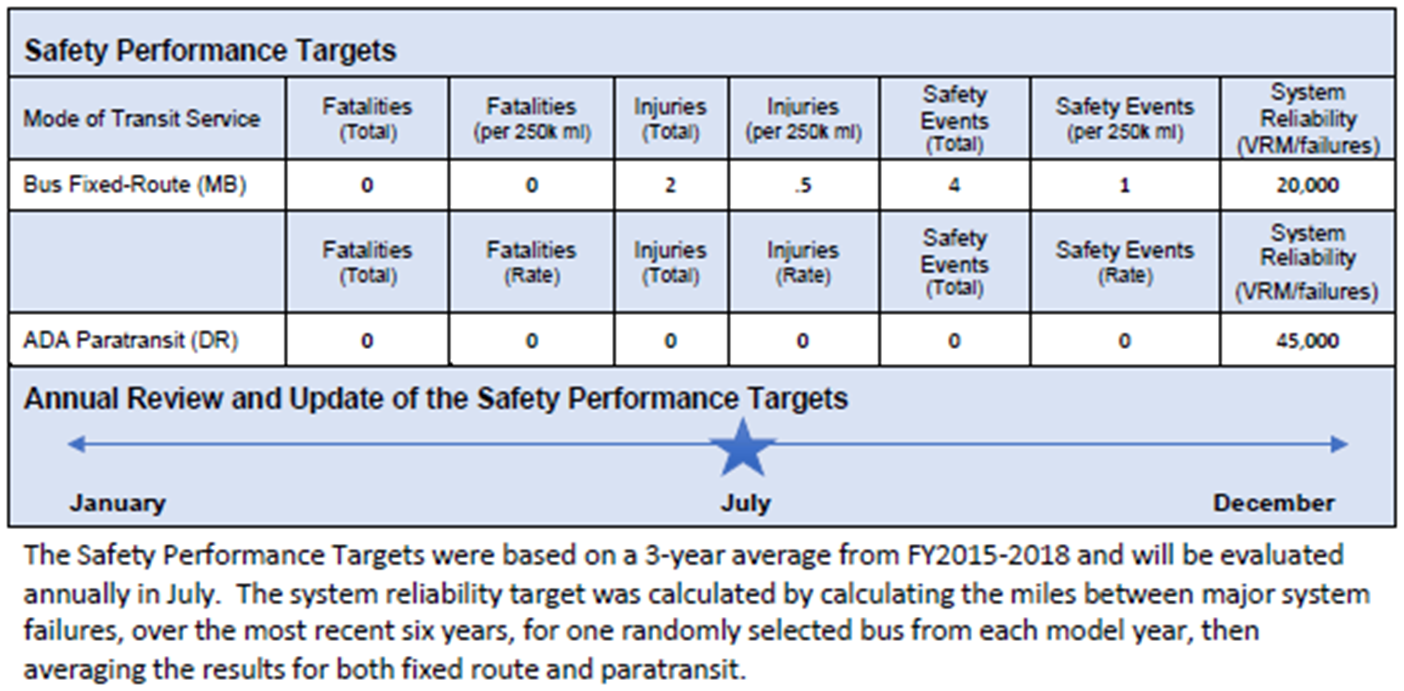
Task: Click the Annual Review and Update heading
Action: pyautogui.click(x=435, y=399)
